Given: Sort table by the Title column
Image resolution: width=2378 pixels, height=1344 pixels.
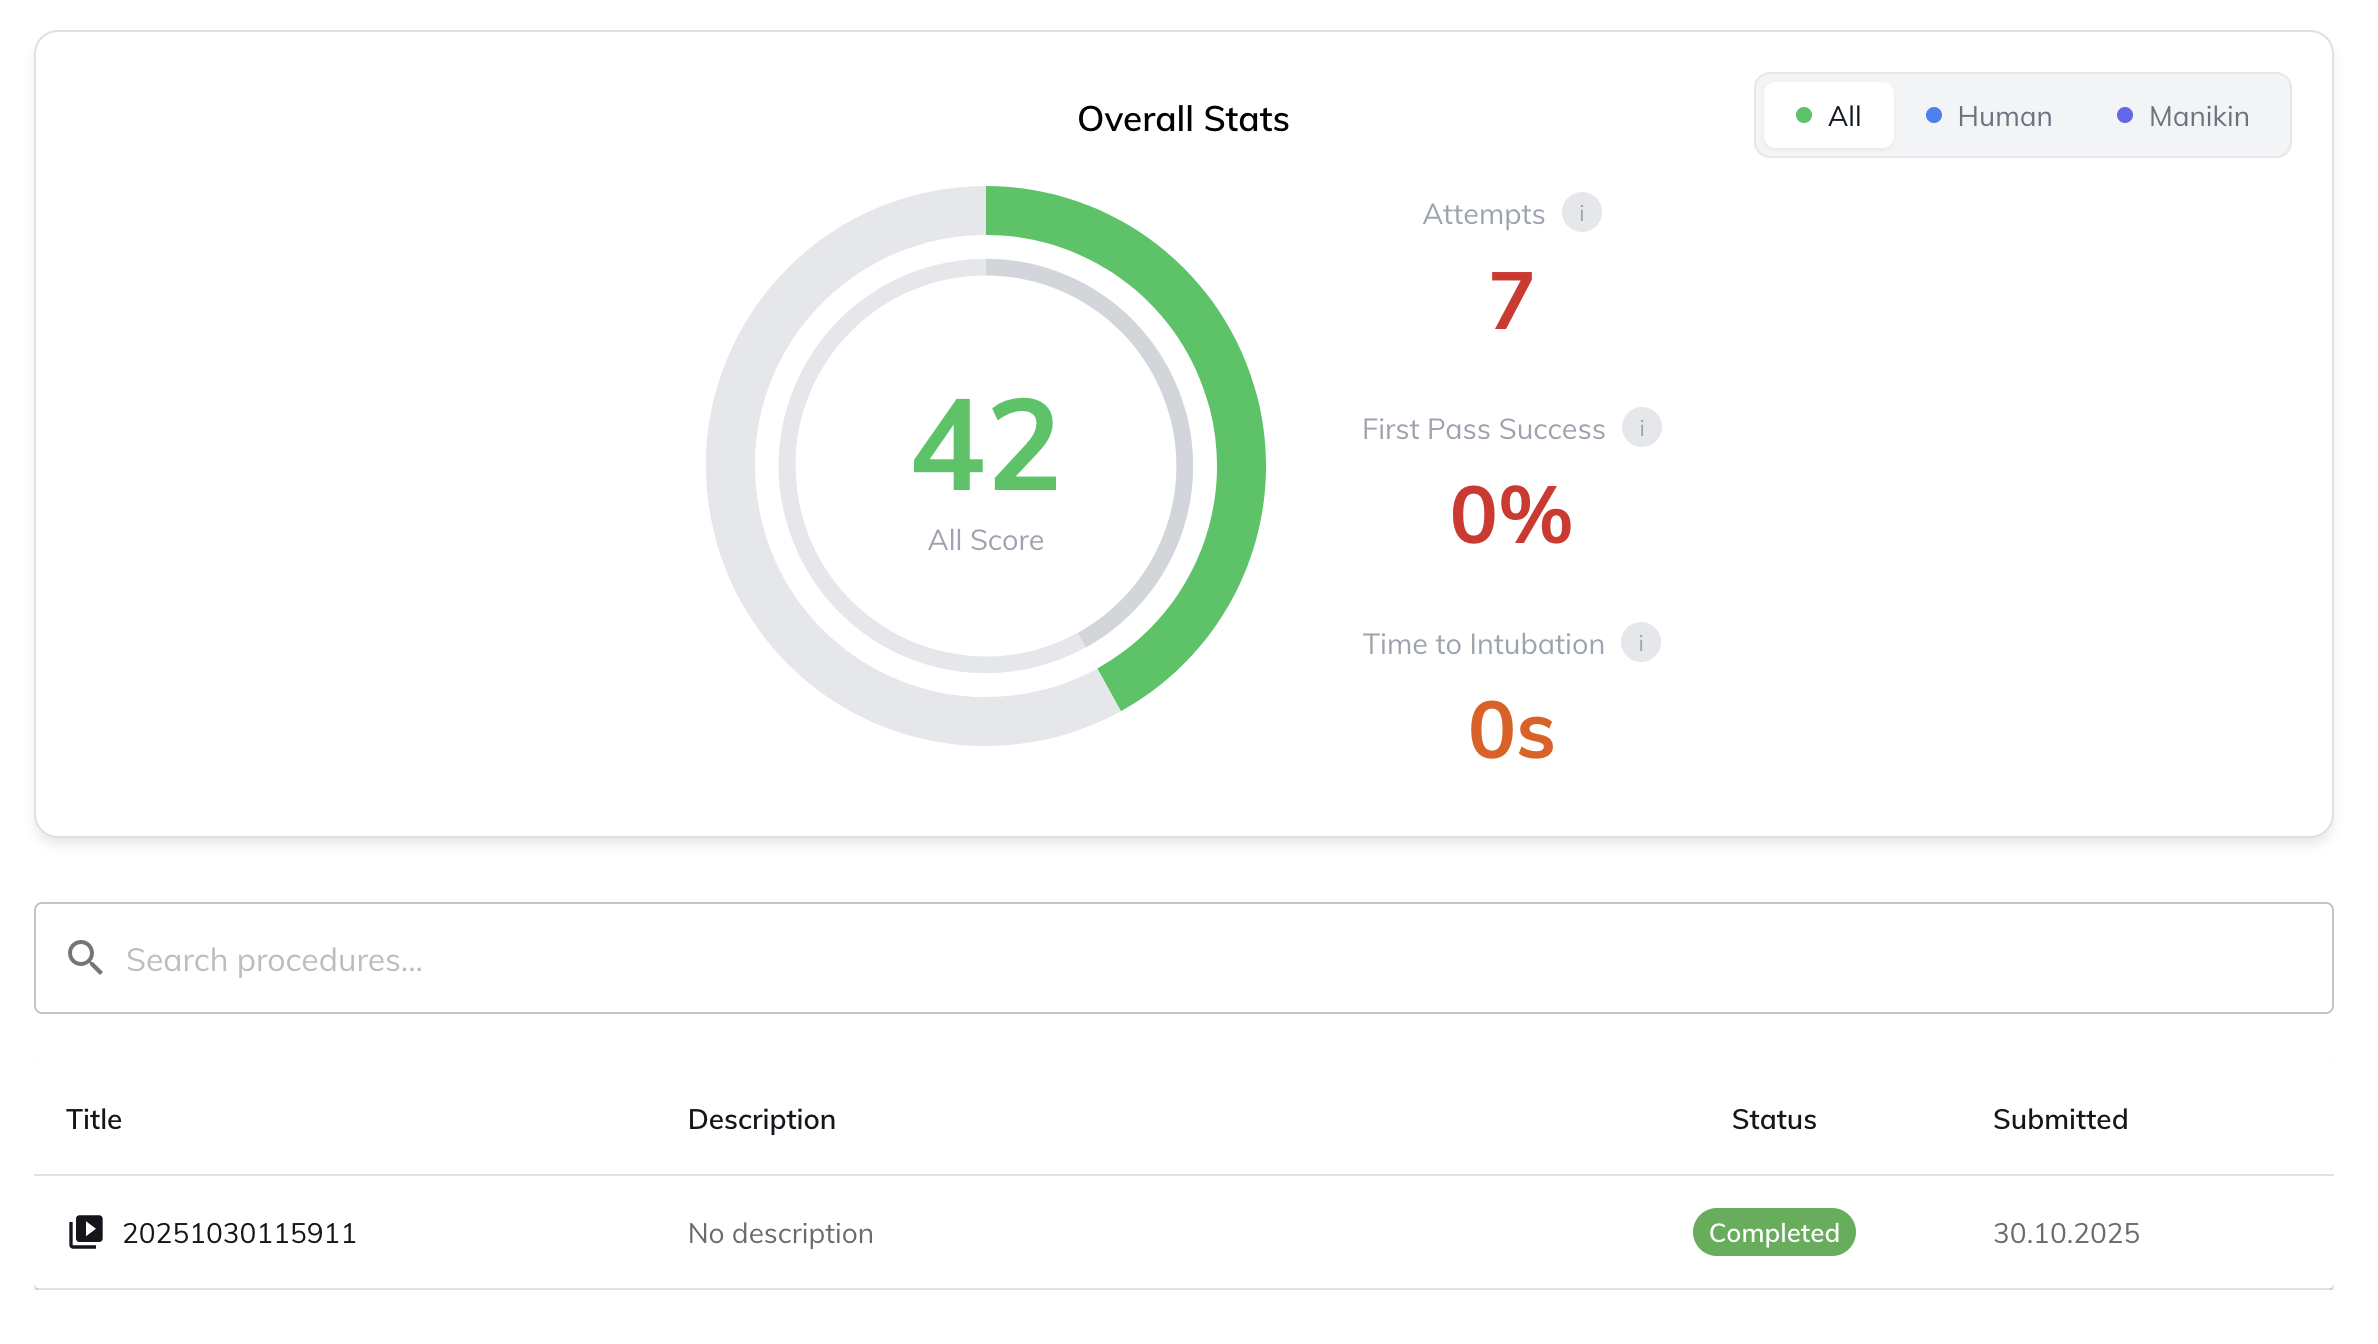Looking at the screenshot, I should (x=94, y=1119).
